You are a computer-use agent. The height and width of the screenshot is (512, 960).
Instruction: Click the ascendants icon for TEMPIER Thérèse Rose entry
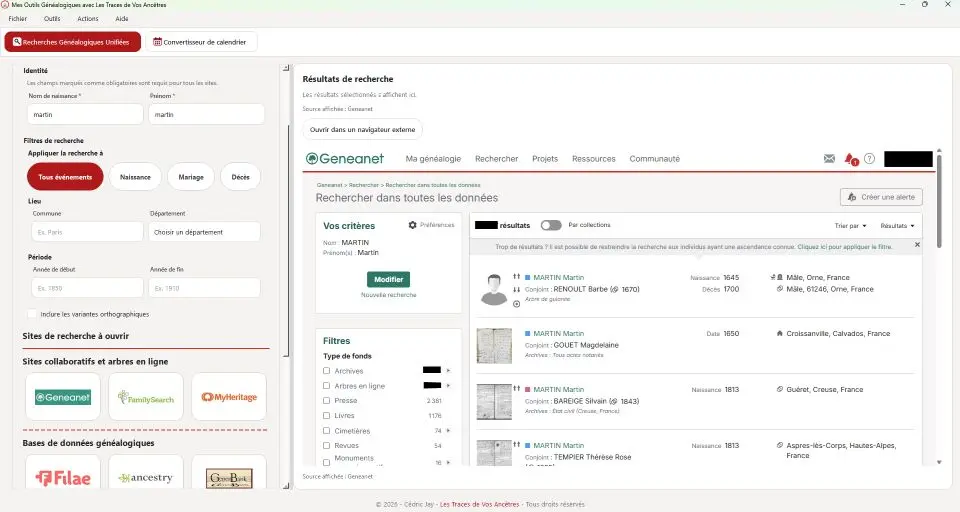click(516, 445)
